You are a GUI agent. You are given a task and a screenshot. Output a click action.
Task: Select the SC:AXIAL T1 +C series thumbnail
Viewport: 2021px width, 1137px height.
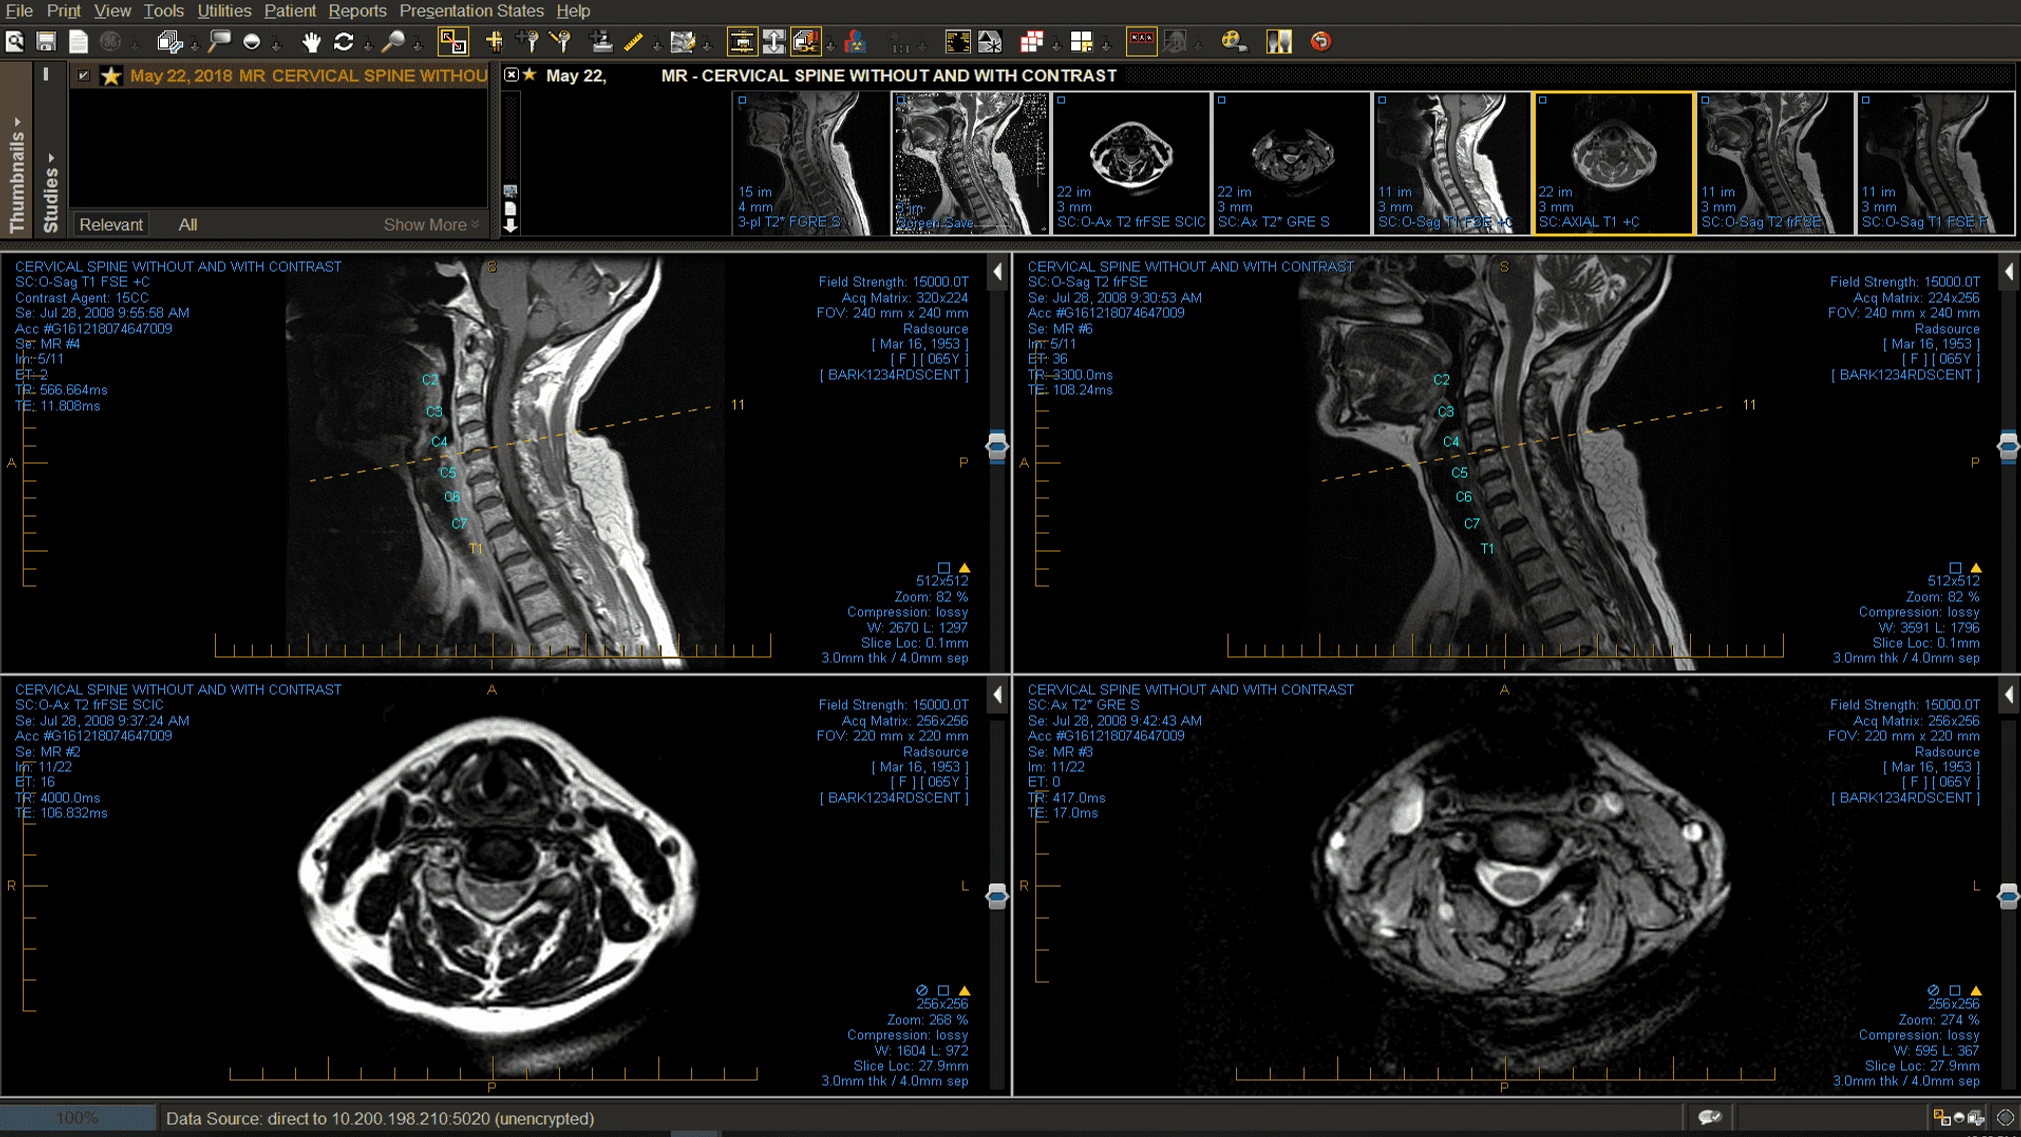tap(1613, 160)
